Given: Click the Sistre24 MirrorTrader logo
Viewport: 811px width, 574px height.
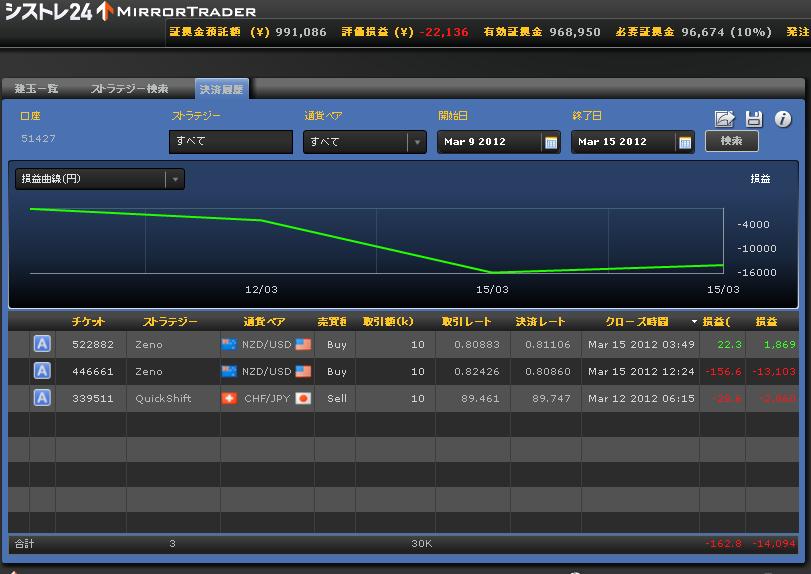Looking at the screenshot, I should pos(130,12).
